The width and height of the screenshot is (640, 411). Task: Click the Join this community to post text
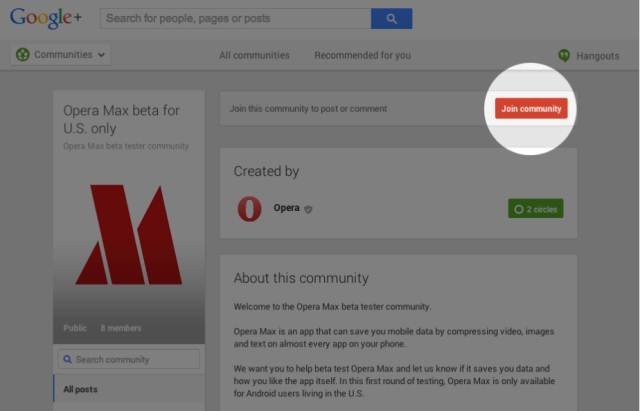pos(308,109)
